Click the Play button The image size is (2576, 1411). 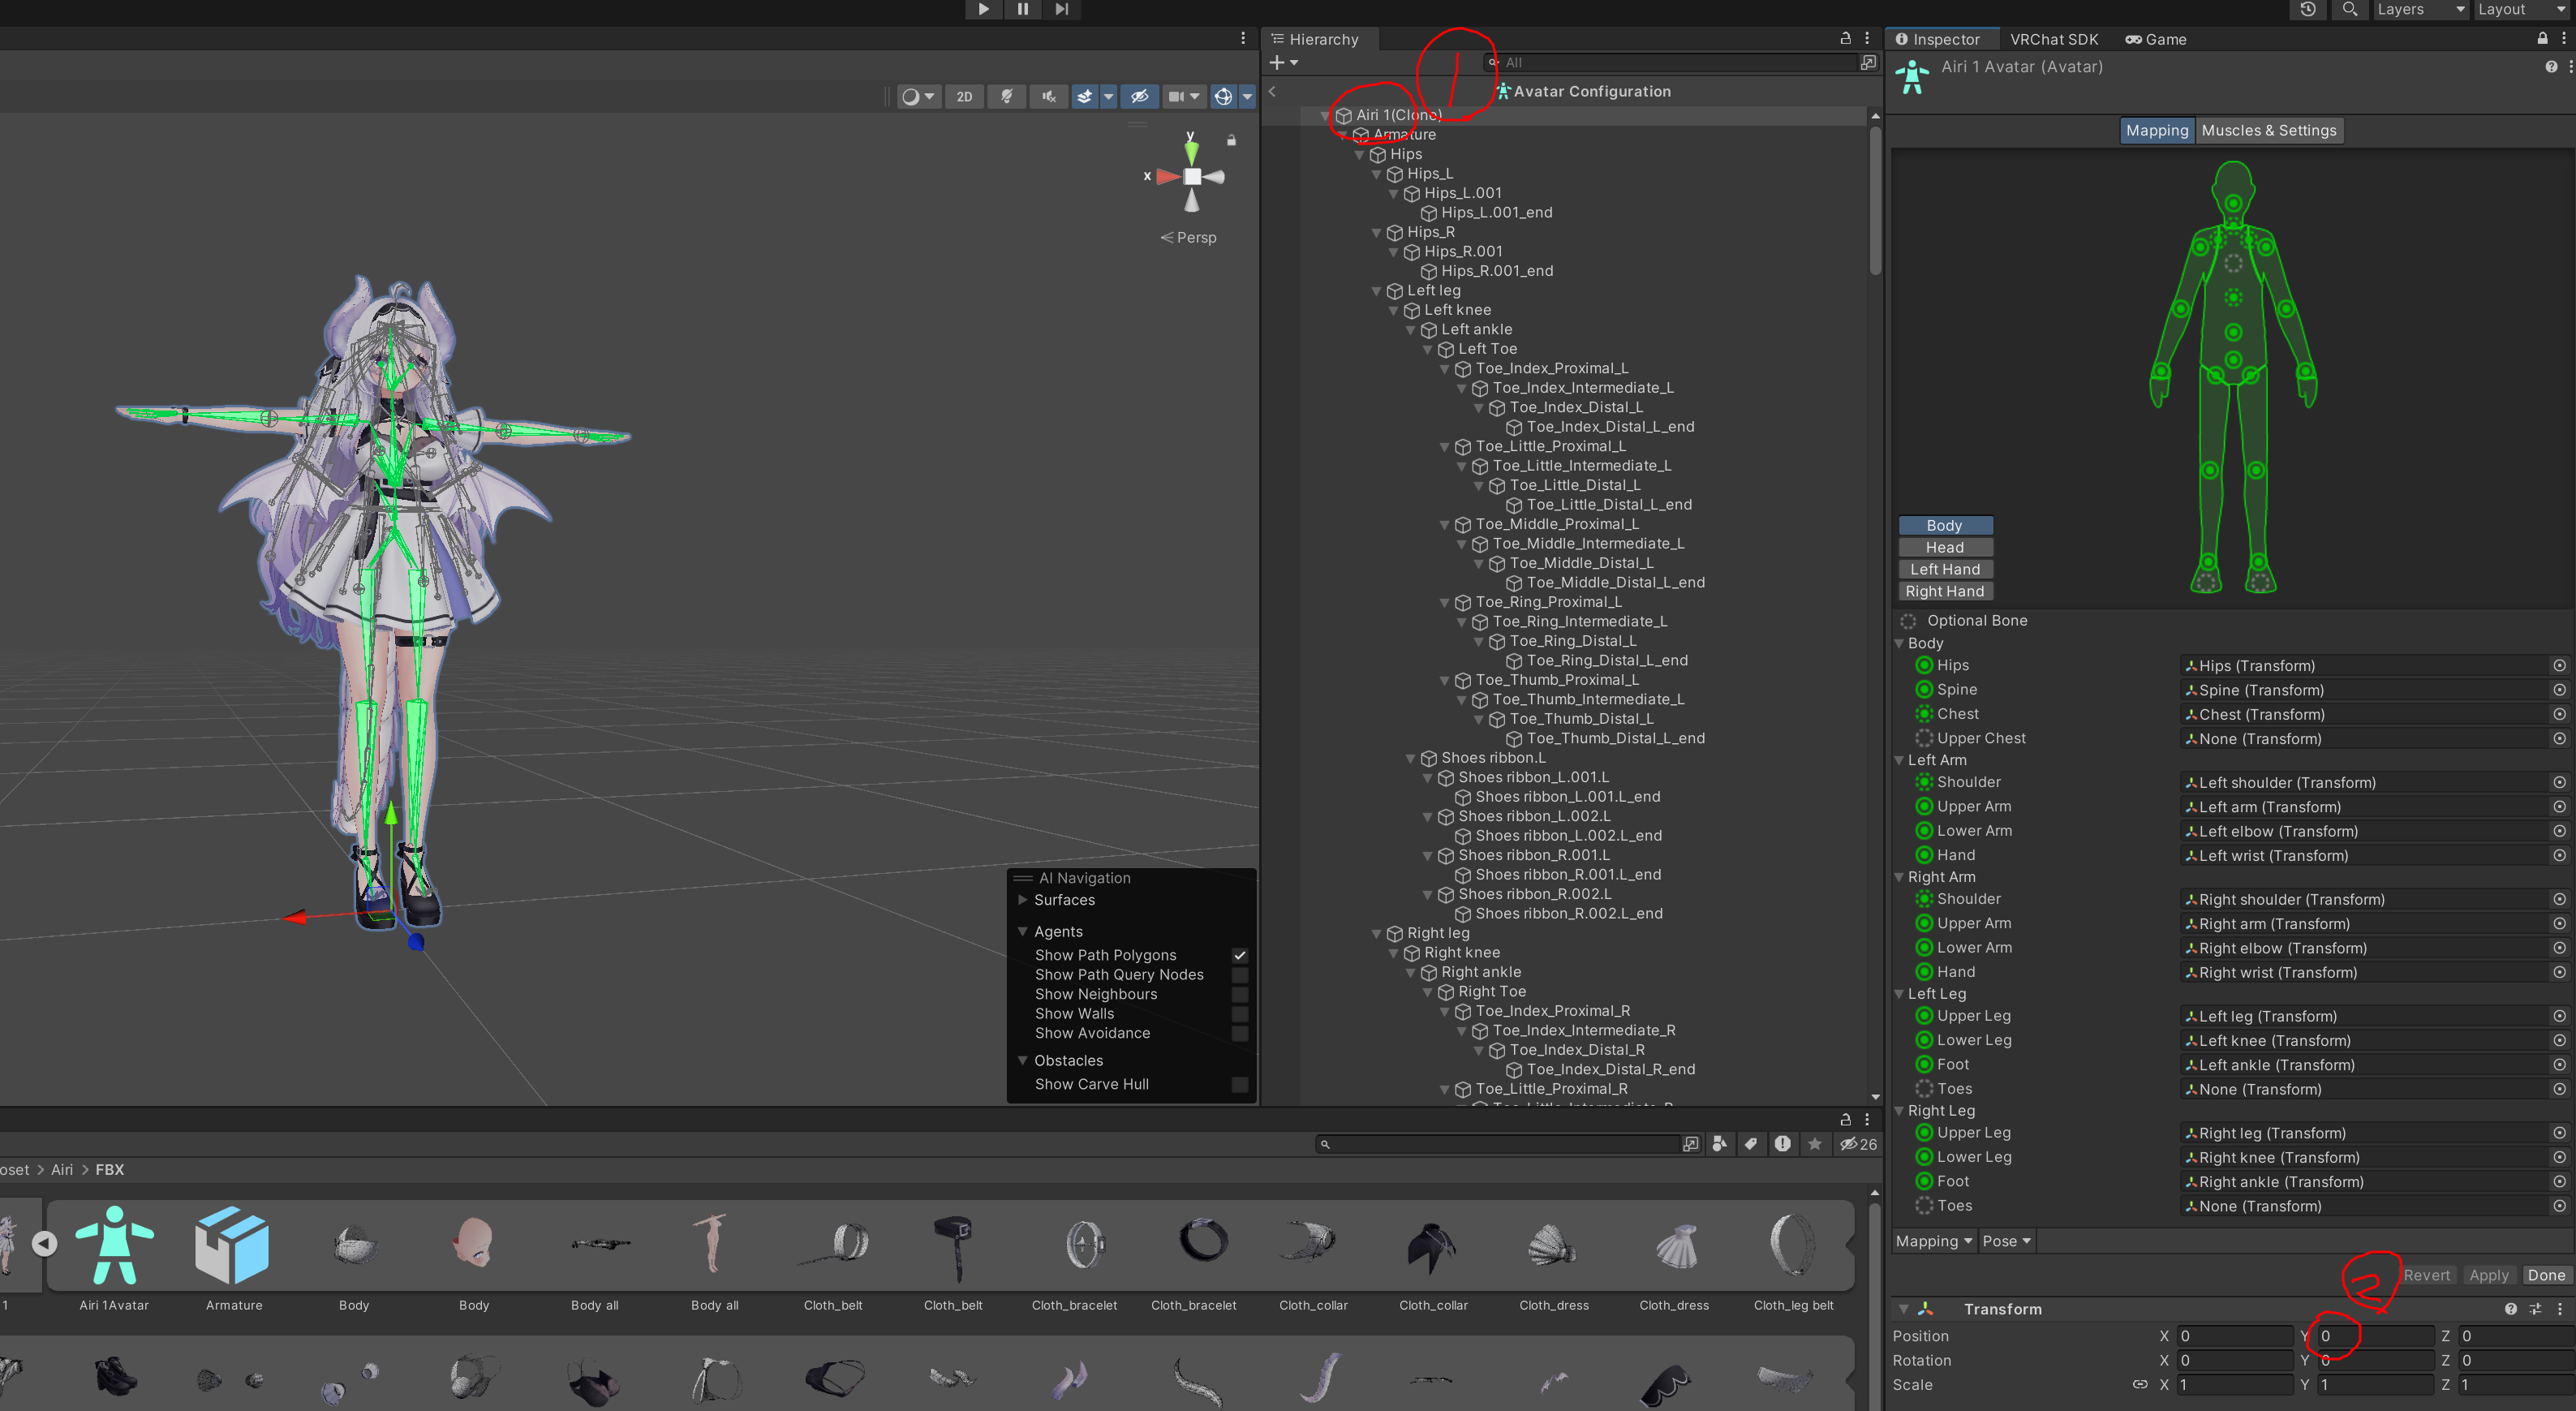point(983,9)
